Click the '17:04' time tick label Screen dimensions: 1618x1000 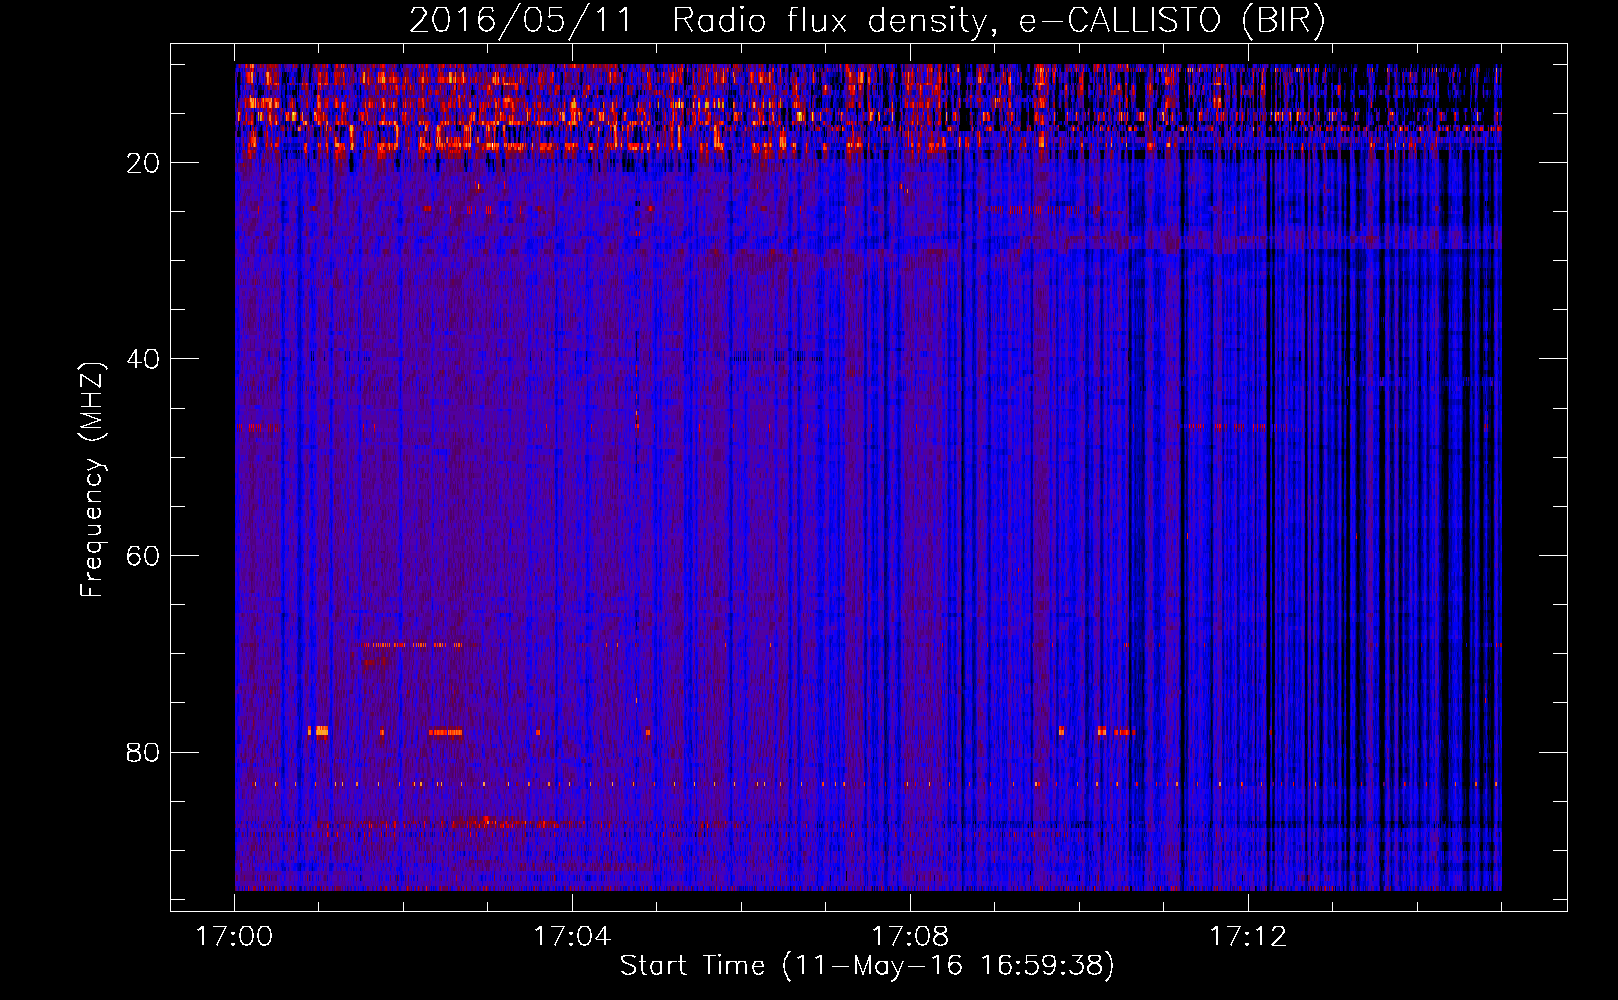tap(572, 937)
